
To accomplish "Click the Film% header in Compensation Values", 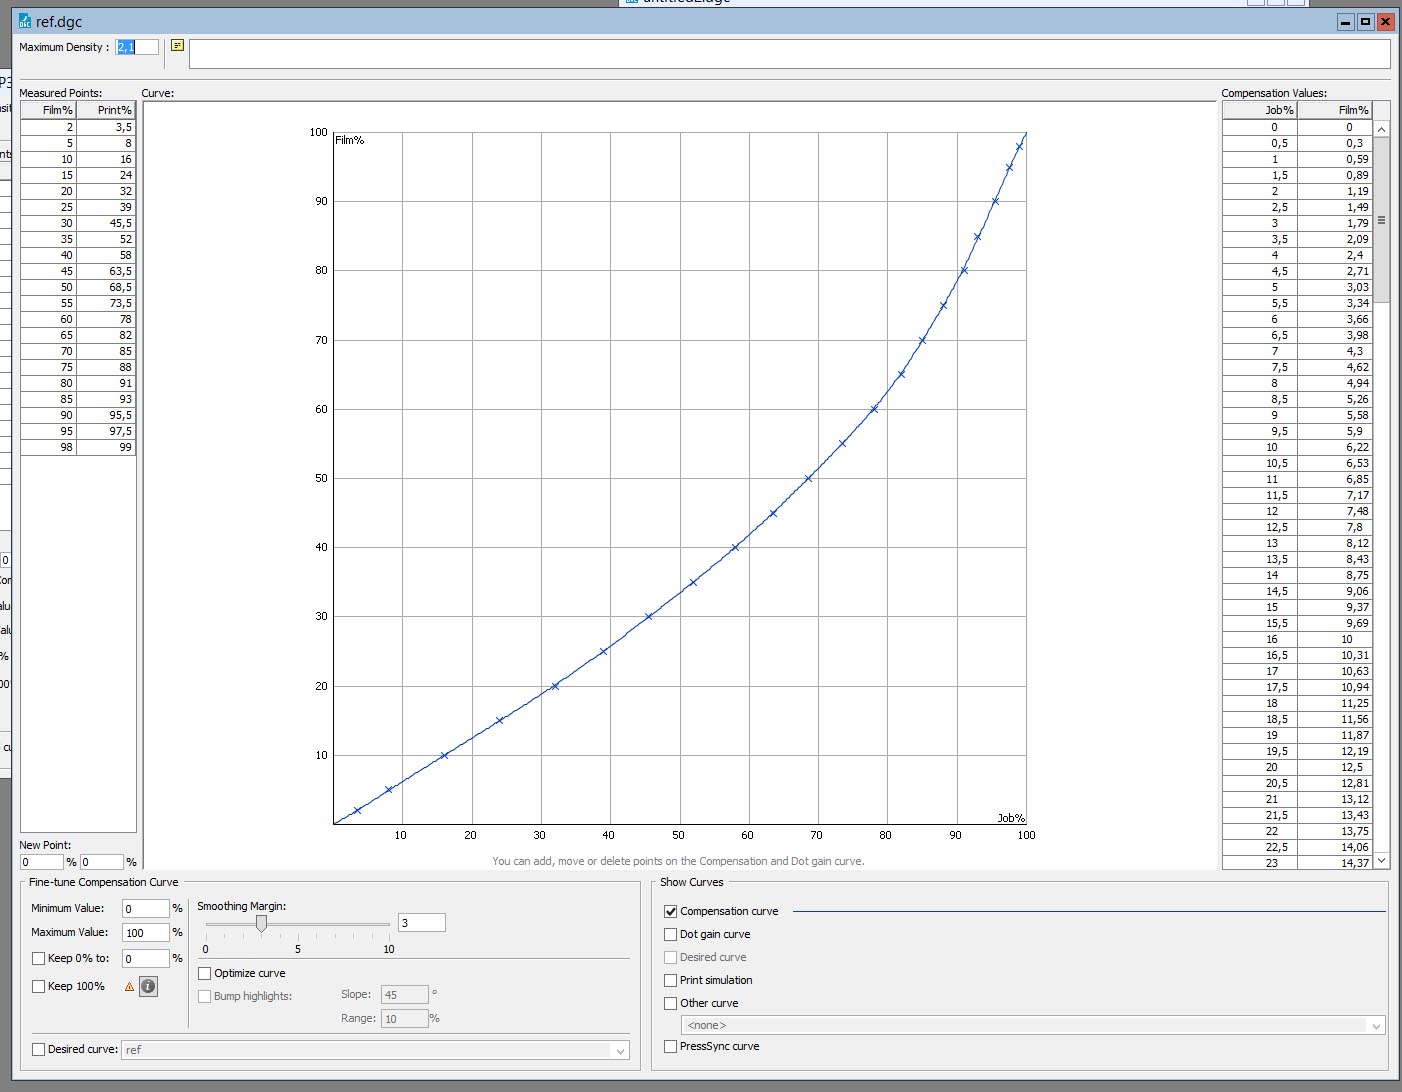I will point(1335,110).
